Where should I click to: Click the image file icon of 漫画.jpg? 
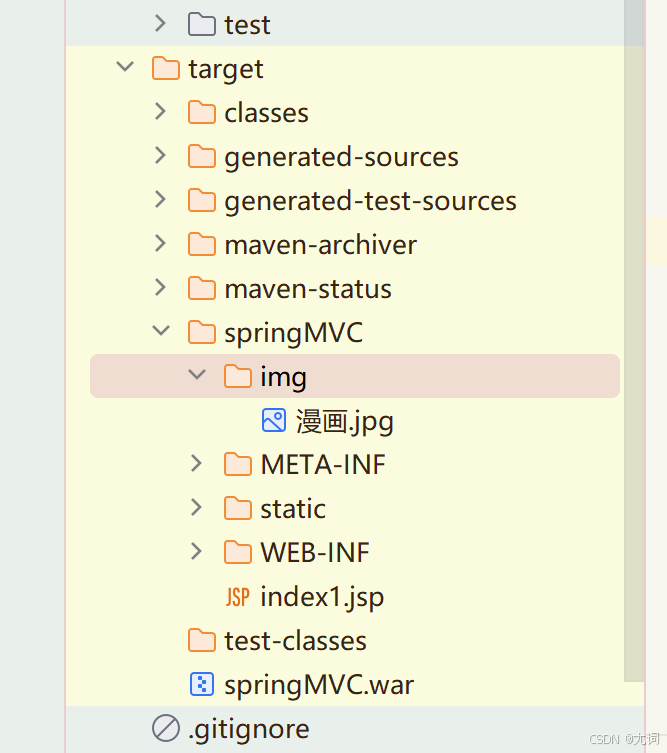274,420
